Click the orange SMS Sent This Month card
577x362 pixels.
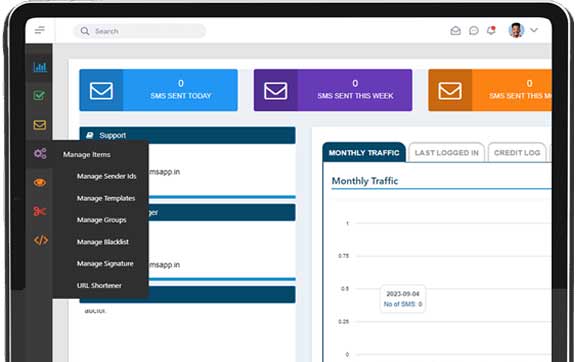coord(490,90)
